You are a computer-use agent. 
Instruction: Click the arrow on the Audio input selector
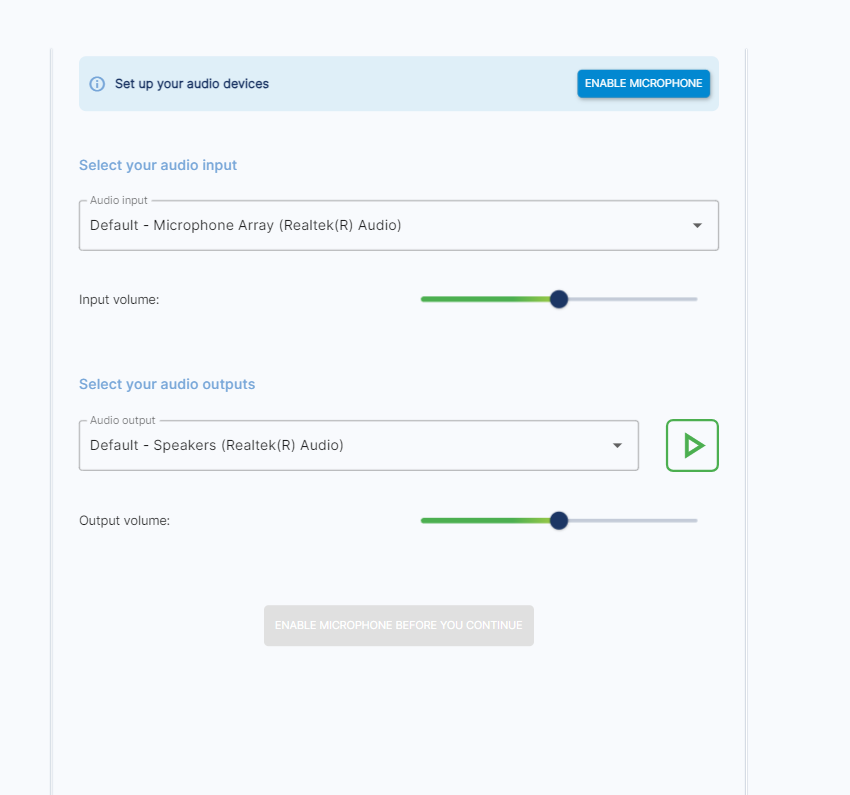click(697, 226)
